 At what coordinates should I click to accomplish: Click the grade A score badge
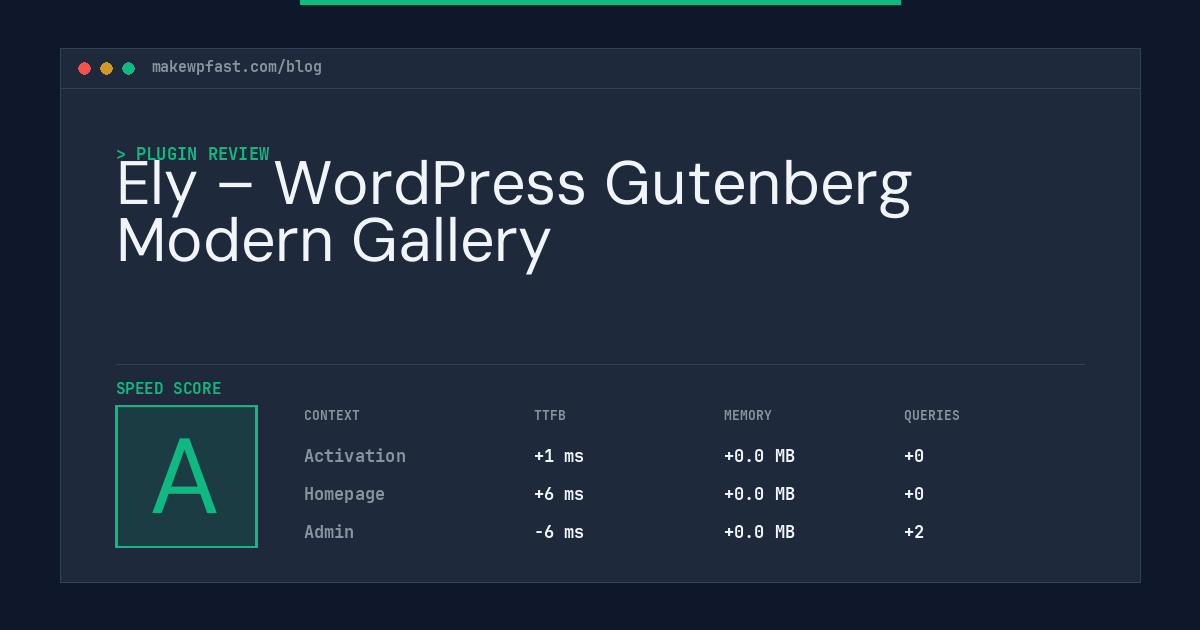186,476
